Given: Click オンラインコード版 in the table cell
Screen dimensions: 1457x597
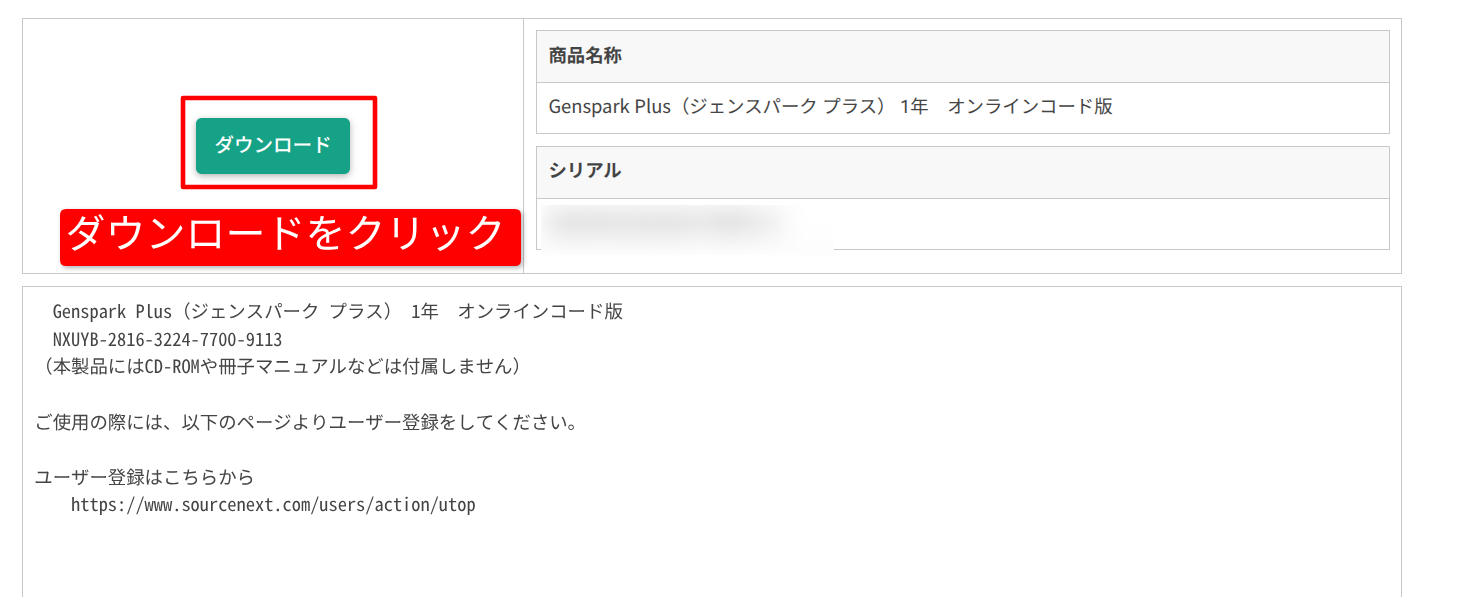Looking at the screenshot, I should coord(1030,107).
